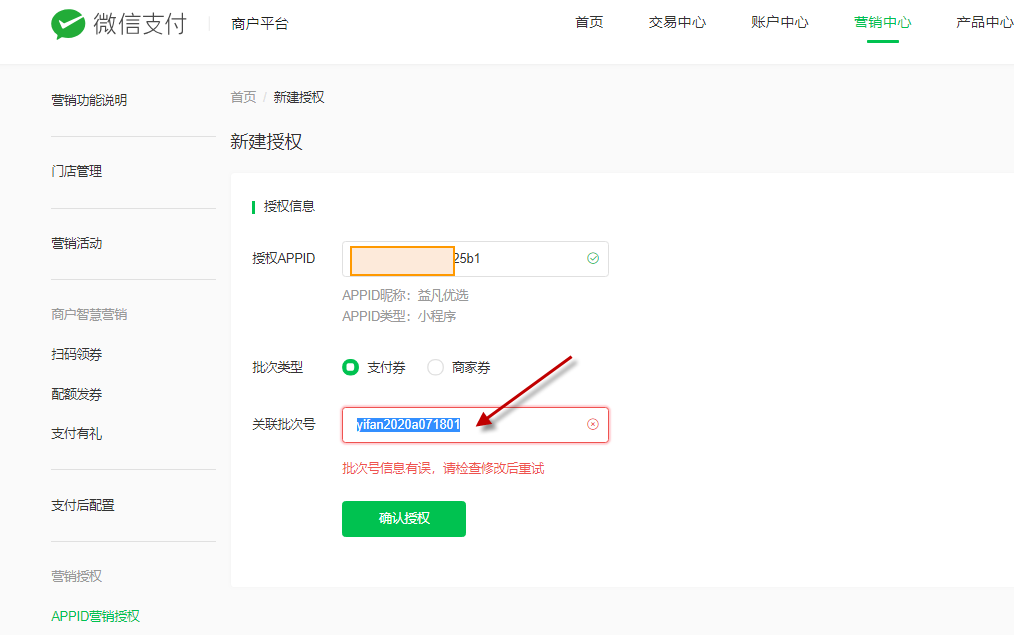Viewport: 1014px width, 635px height.
Task: Open 扫码领券 in the sidebar
Action: point(76,354)
